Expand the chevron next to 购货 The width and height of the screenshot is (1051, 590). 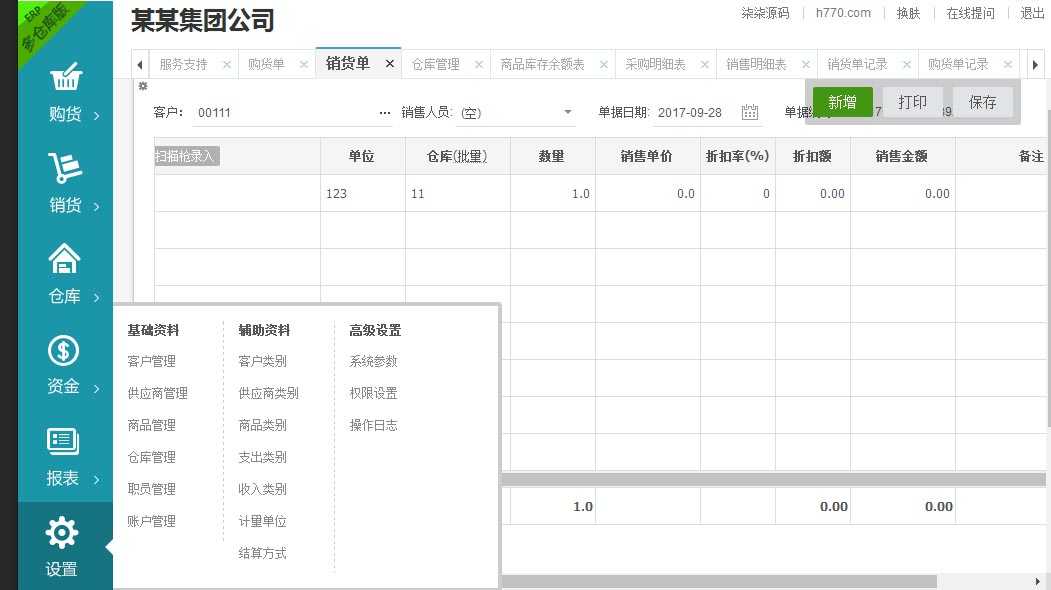pyautogui.click(x=97, y=114)
